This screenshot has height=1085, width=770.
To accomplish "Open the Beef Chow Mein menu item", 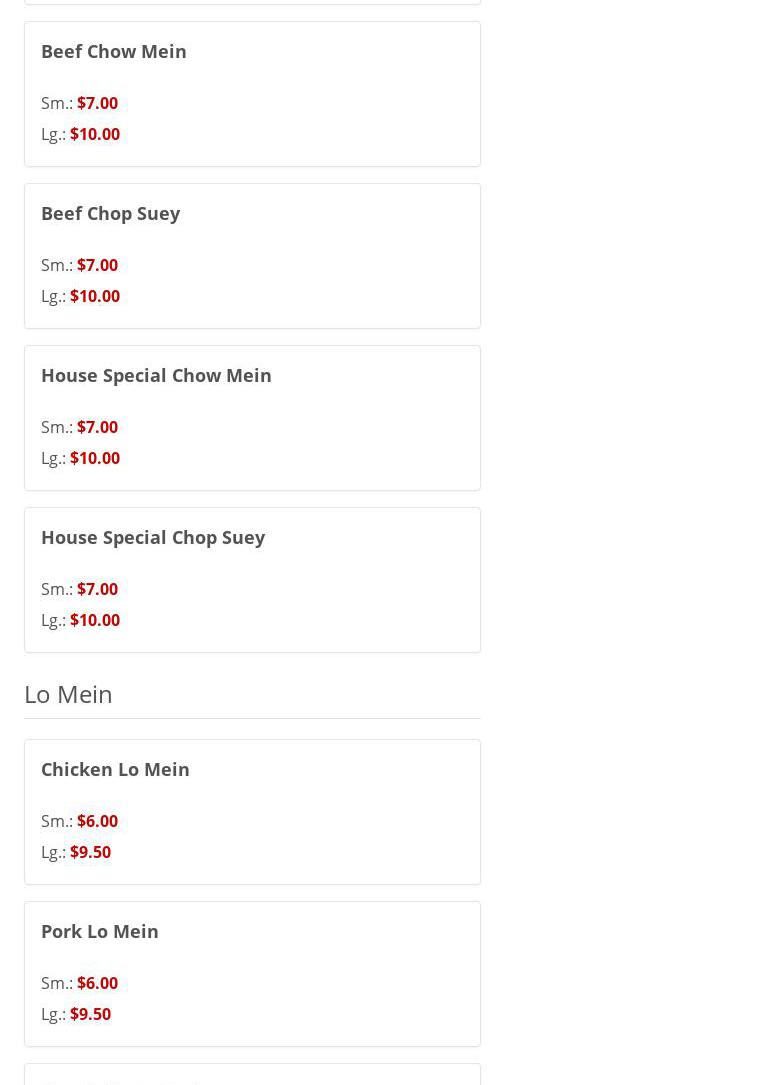I will (114, 51).
